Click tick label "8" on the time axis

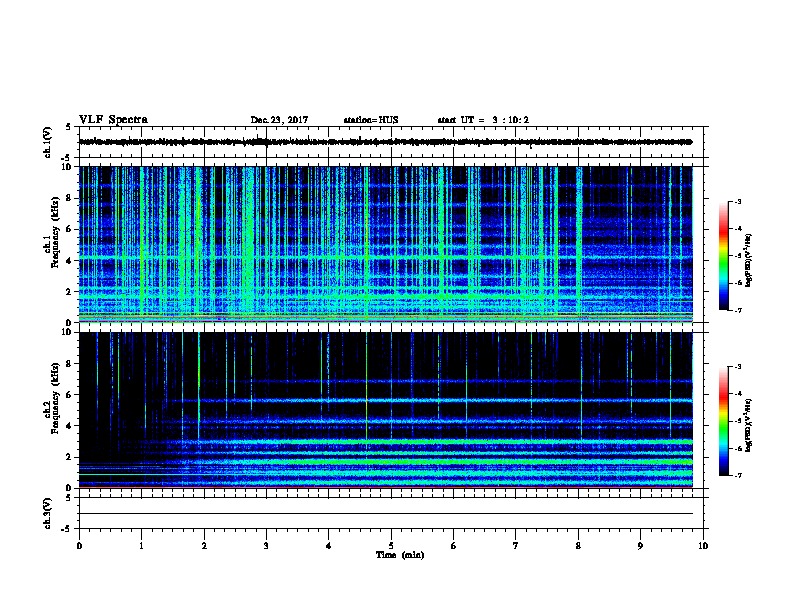click(x=578, y=546)
